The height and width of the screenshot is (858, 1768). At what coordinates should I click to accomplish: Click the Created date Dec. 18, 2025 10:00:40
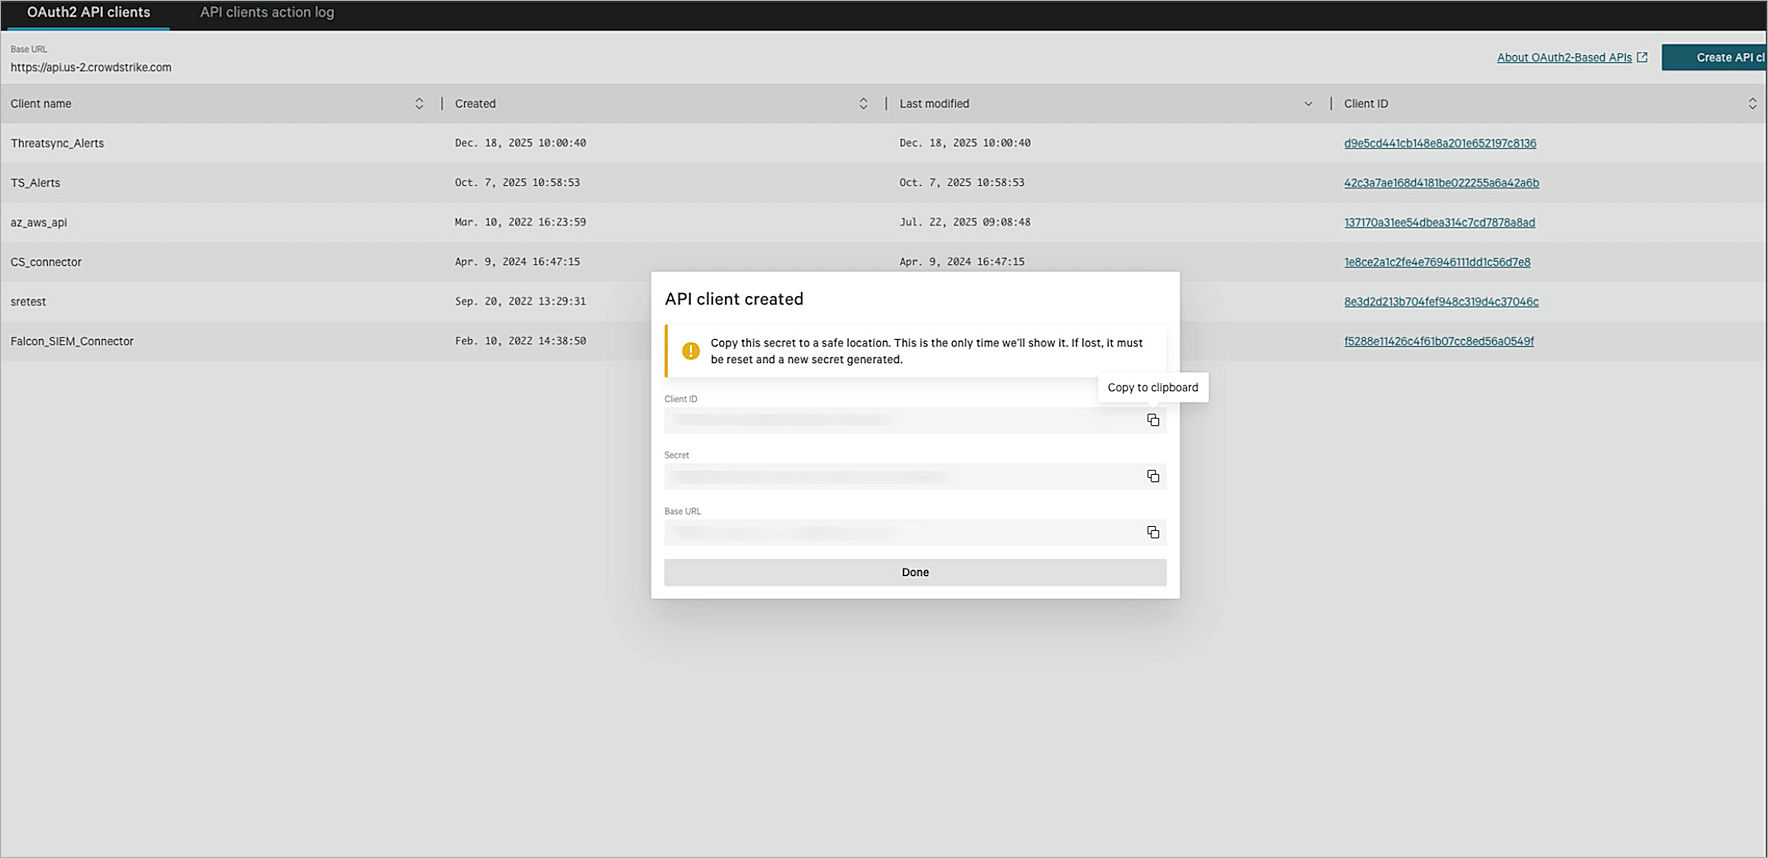point(520,144)
